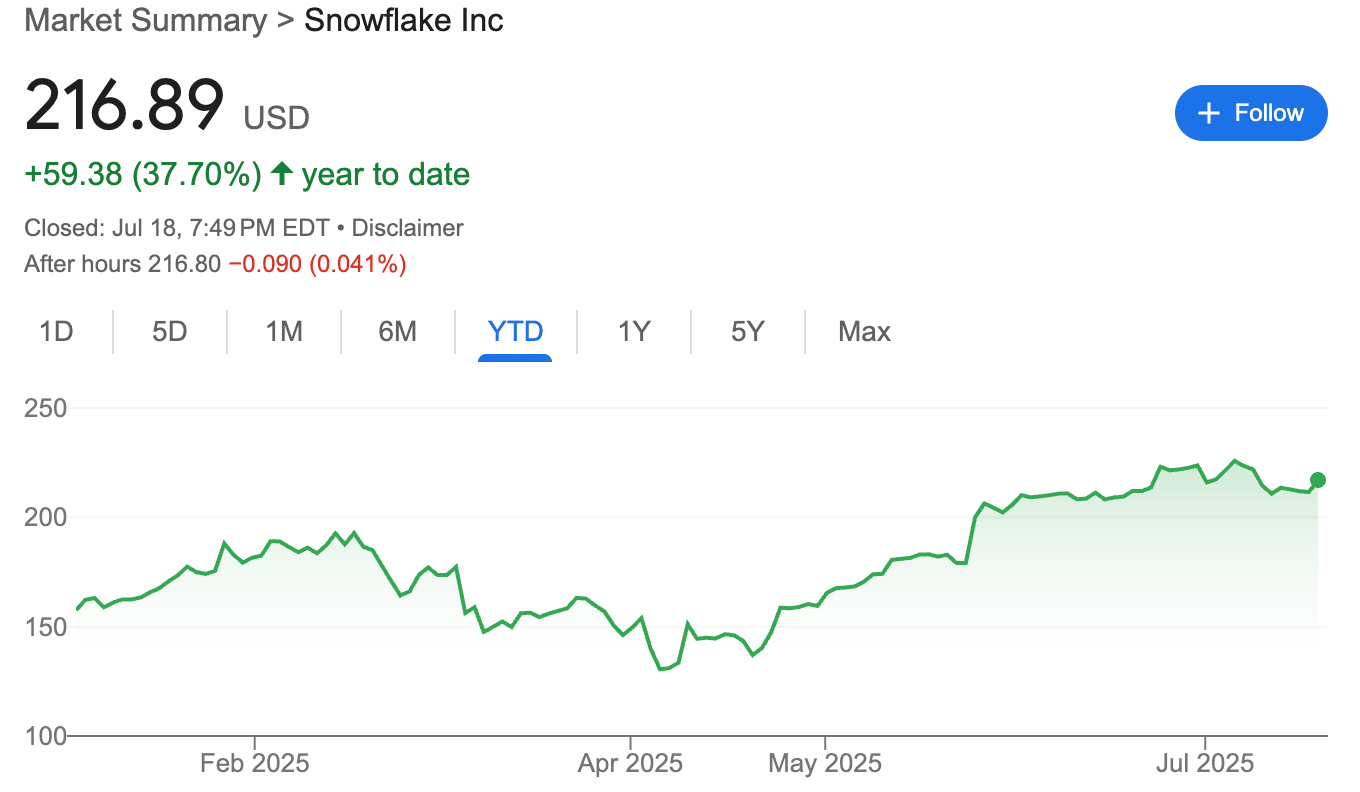Select the YTD range tab
This screenshot has width=1360, height=792.
[515, 331]
